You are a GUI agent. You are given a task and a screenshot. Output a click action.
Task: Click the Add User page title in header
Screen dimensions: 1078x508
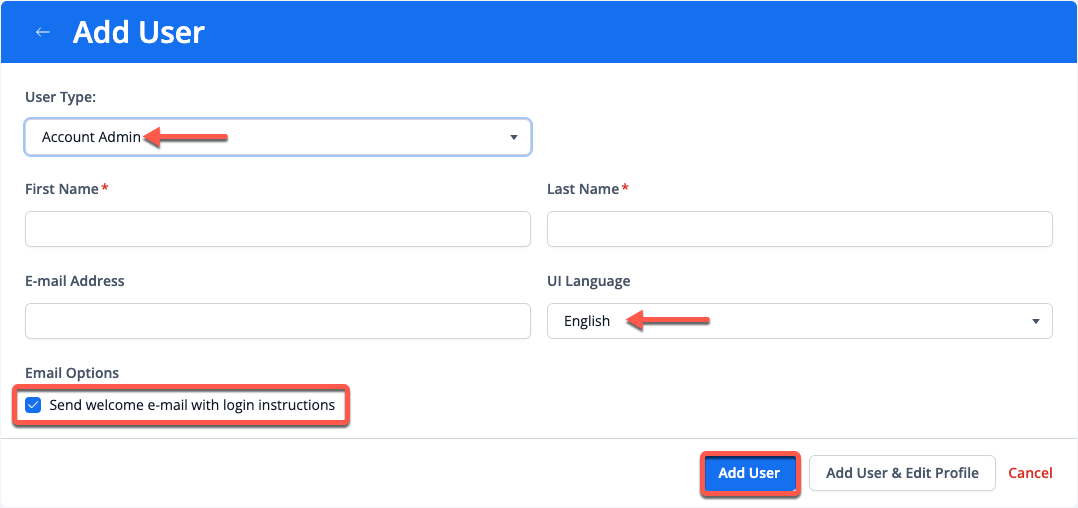click(x=139, y=32)
